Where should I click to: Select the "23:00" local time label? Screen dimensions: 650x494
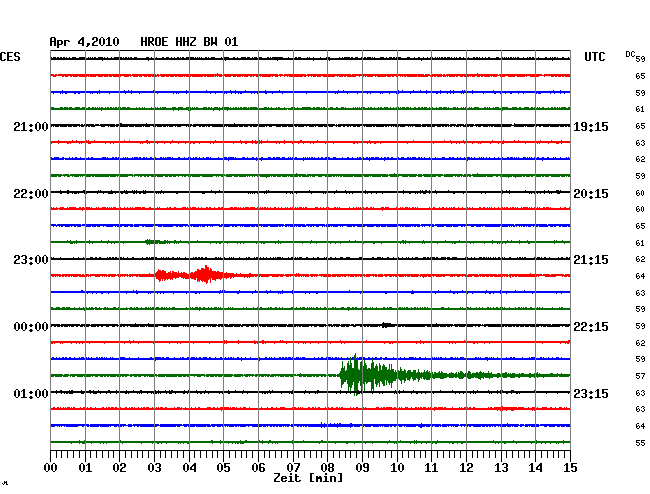click(31, 260)
